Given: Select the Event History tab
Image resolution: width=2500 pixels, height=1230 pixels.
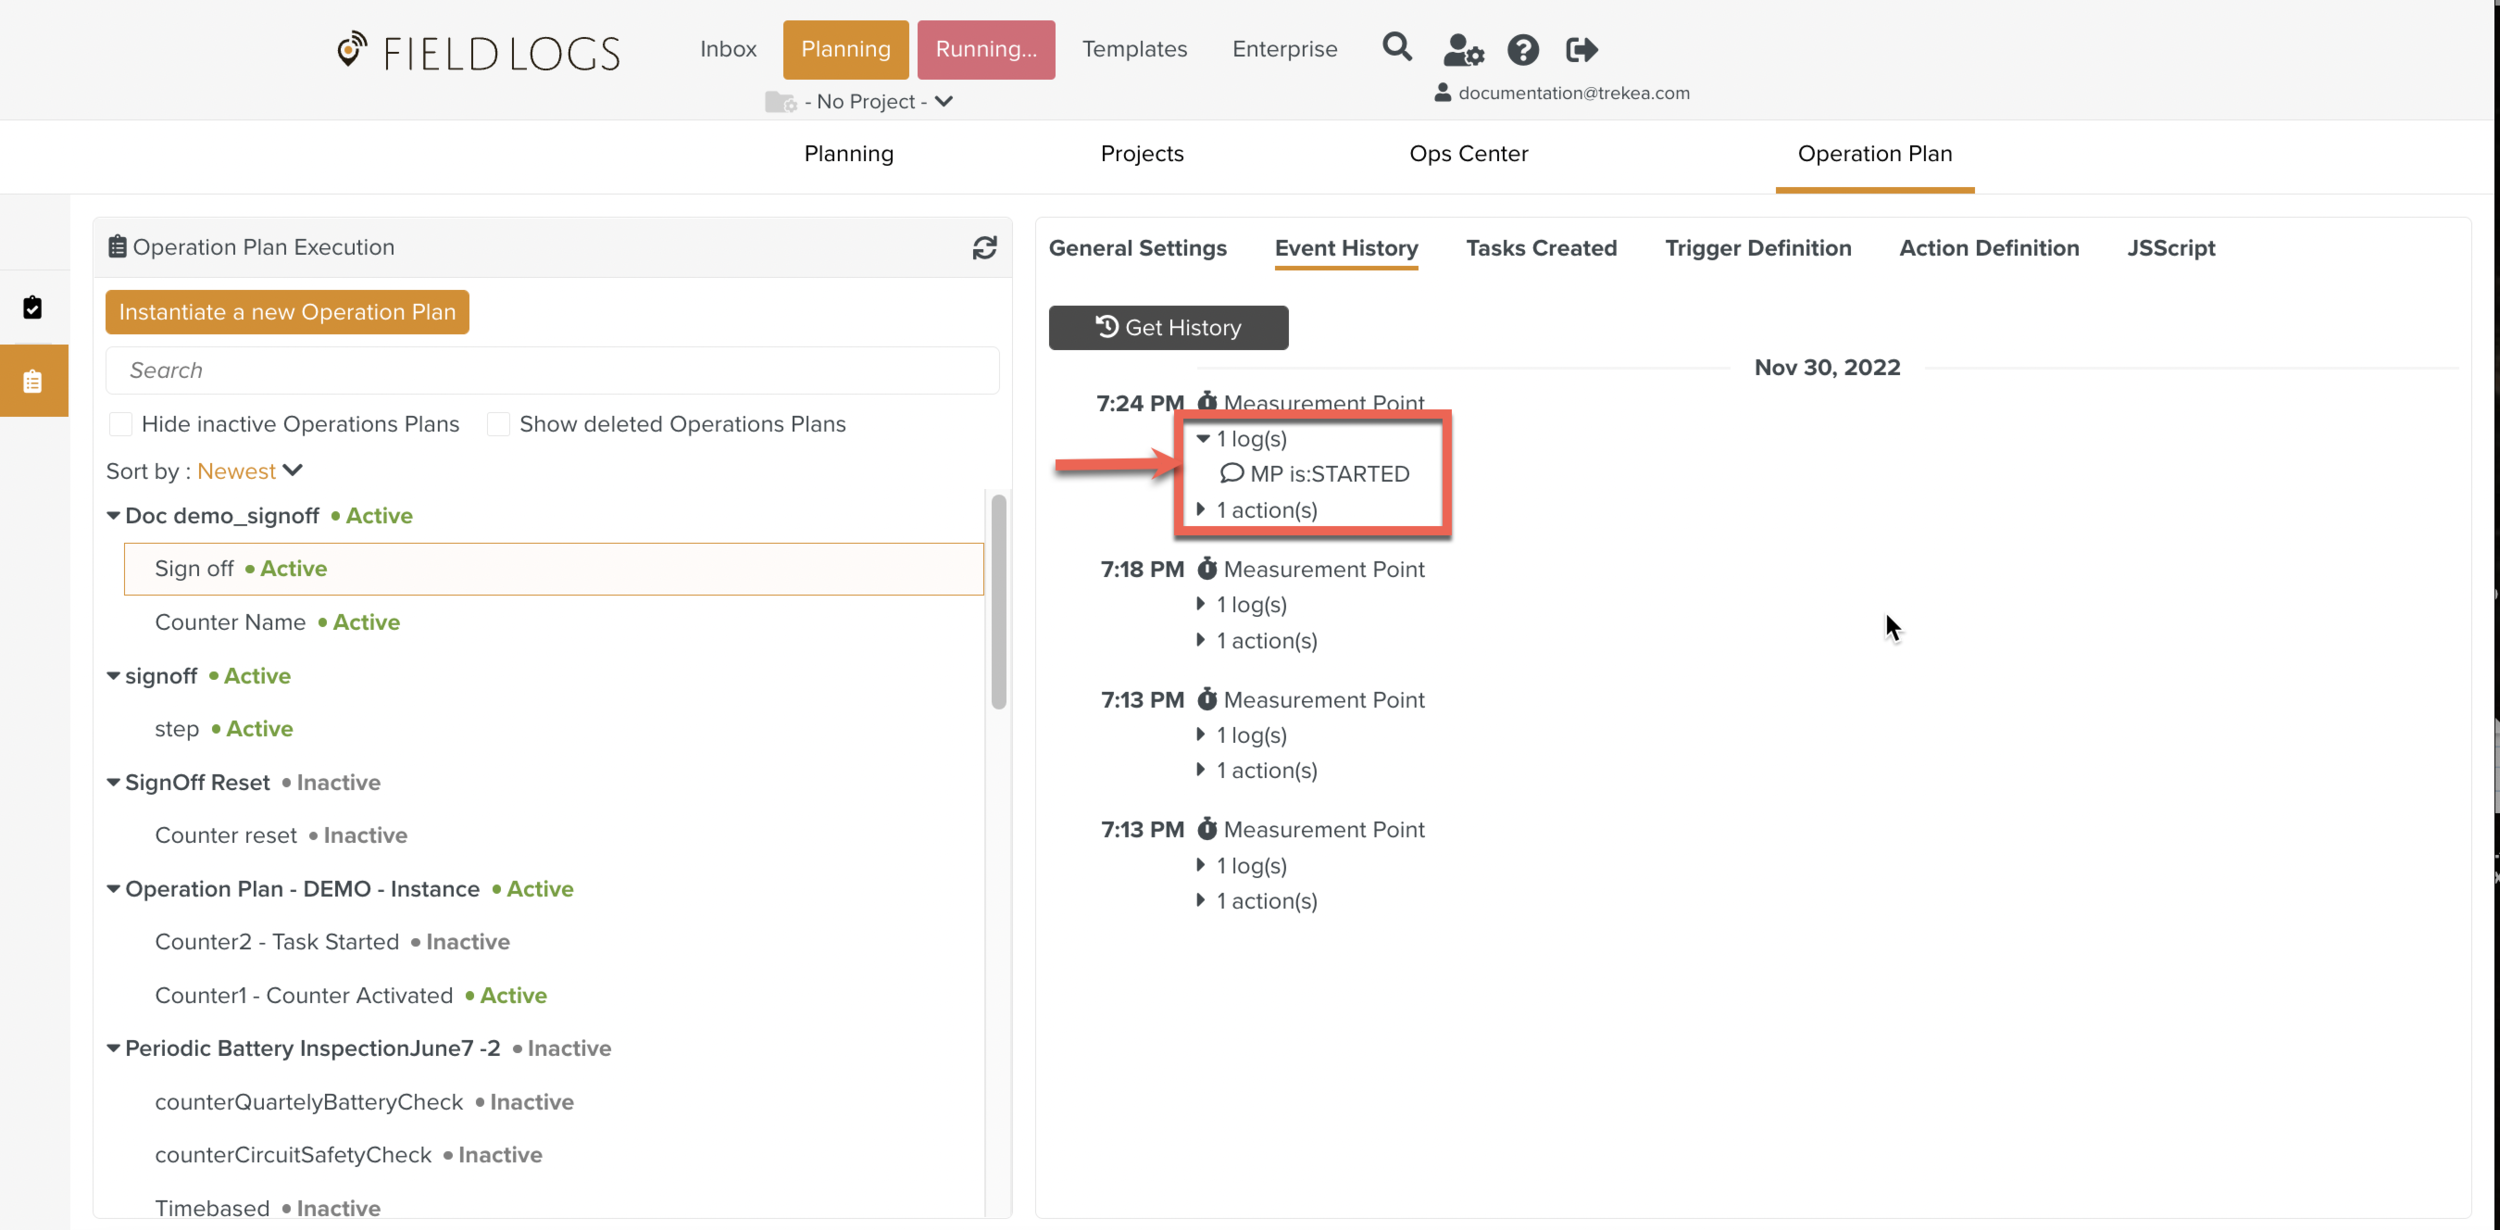Looking at the screenshot, I should (1346, 248).
